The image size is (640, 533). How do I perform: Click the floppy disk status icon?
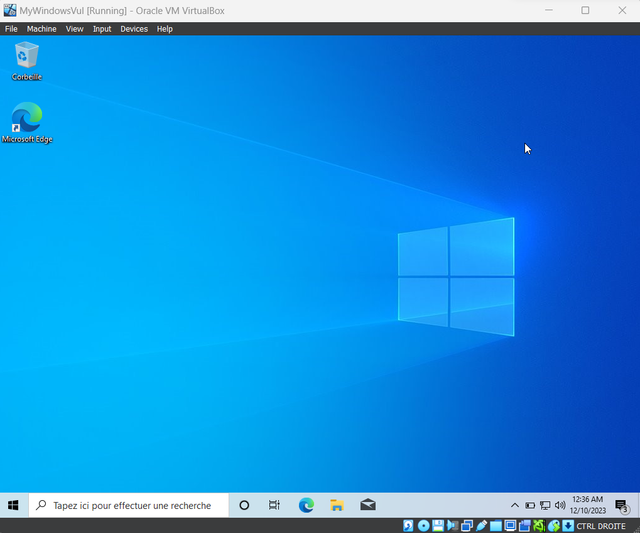pyautogui.click(x=438, y=526)
